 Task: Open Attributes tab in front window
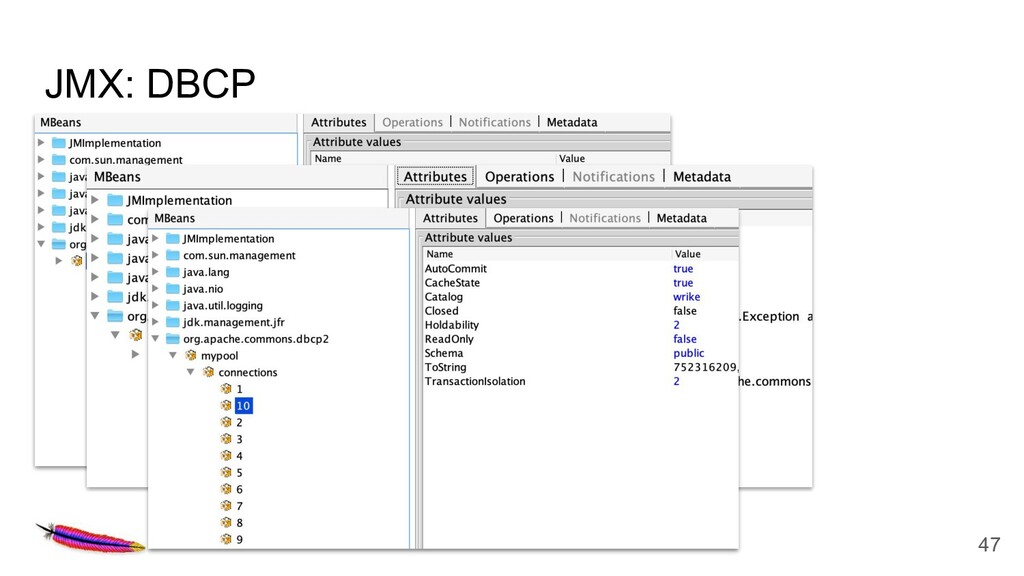(x=451, y=218)
